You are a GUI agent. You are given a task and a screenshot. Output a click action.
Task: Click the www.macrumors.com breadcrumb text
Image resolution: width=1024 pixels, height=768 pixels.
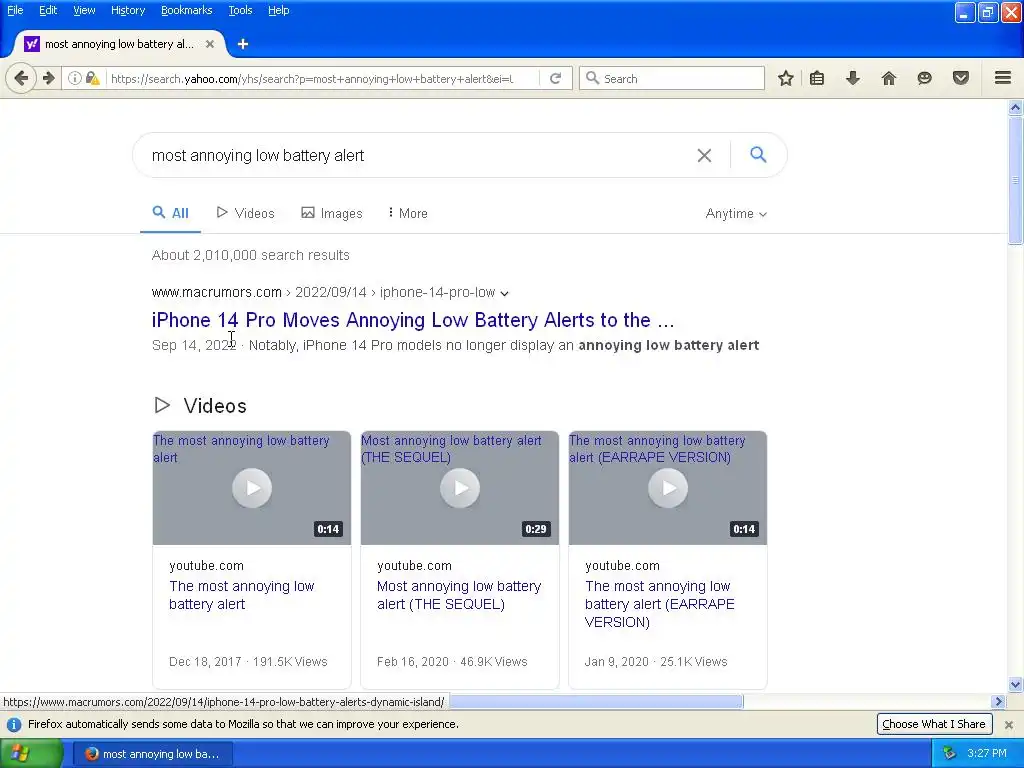(216, 293)
